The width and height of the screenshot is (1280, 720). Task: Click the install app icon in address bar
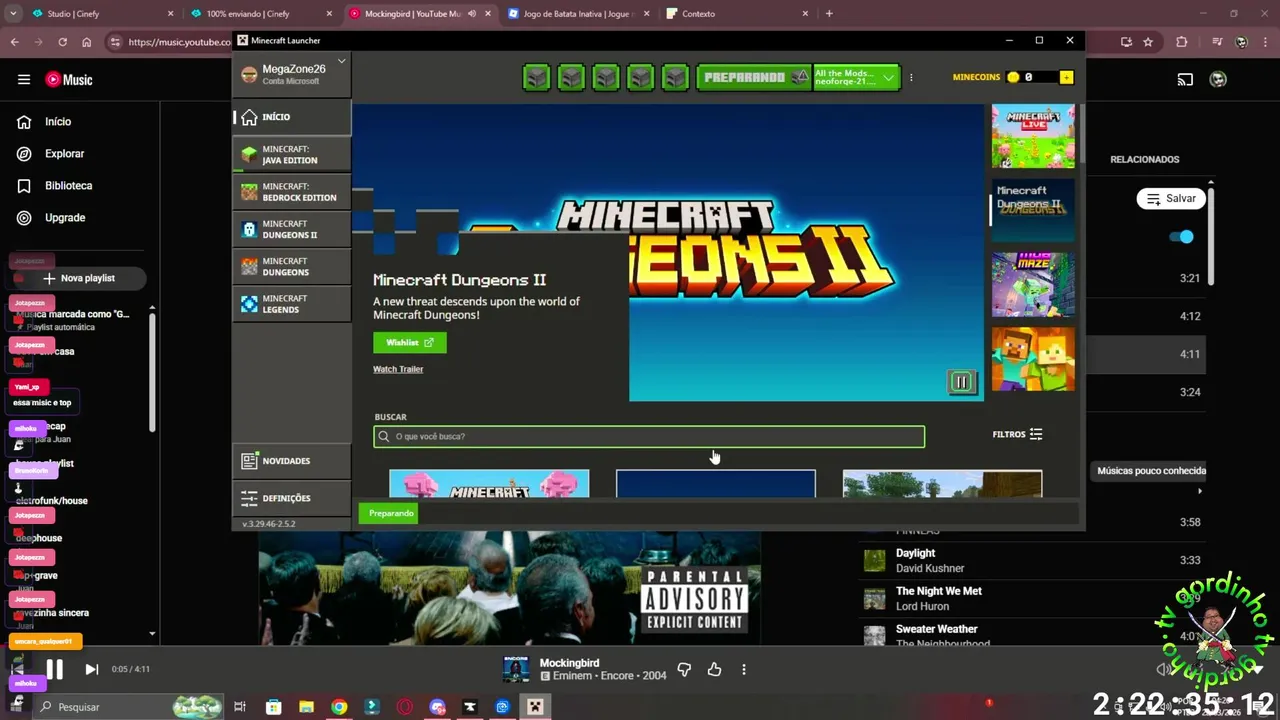1126,42
